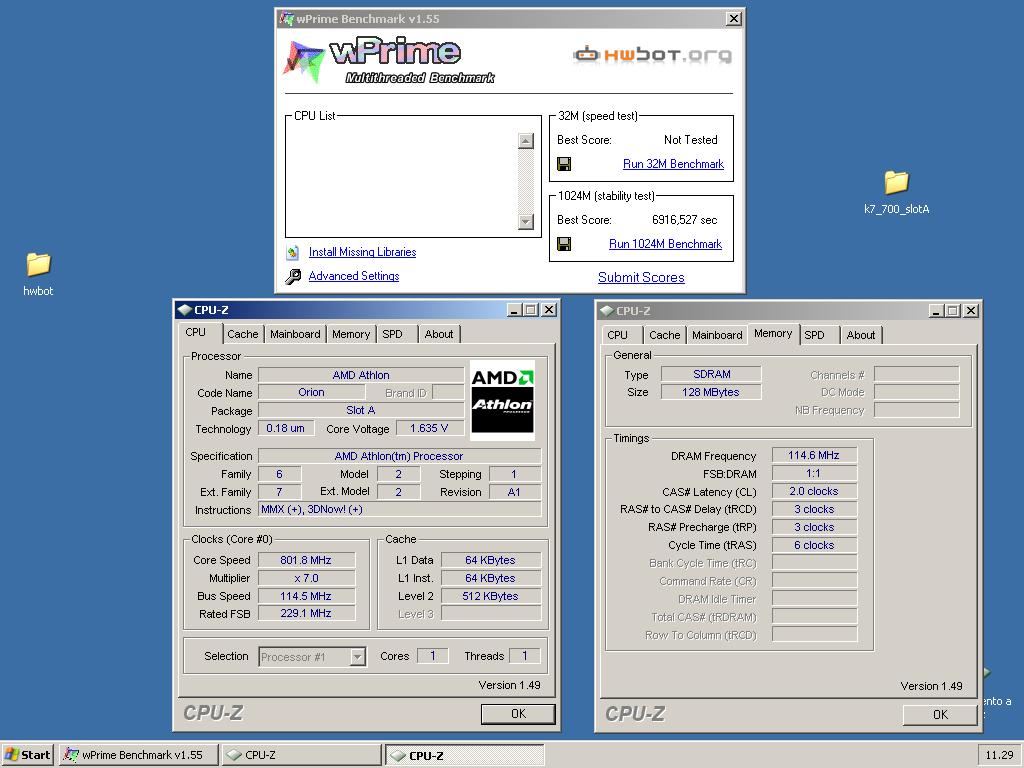This screenshot has height=768, width=1024.
Task: Click memory Type field SDRAM
Action: click(x=711, y=374)
